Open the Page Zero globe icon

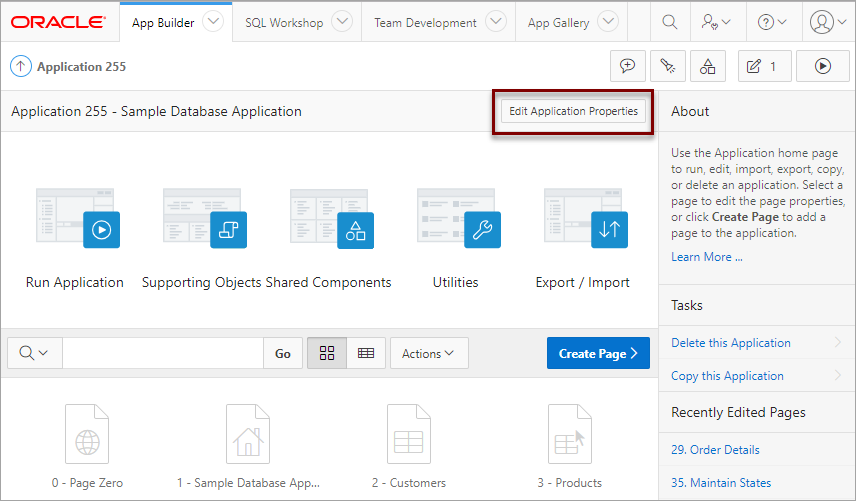pyautogui.click(x=87, y=434)
